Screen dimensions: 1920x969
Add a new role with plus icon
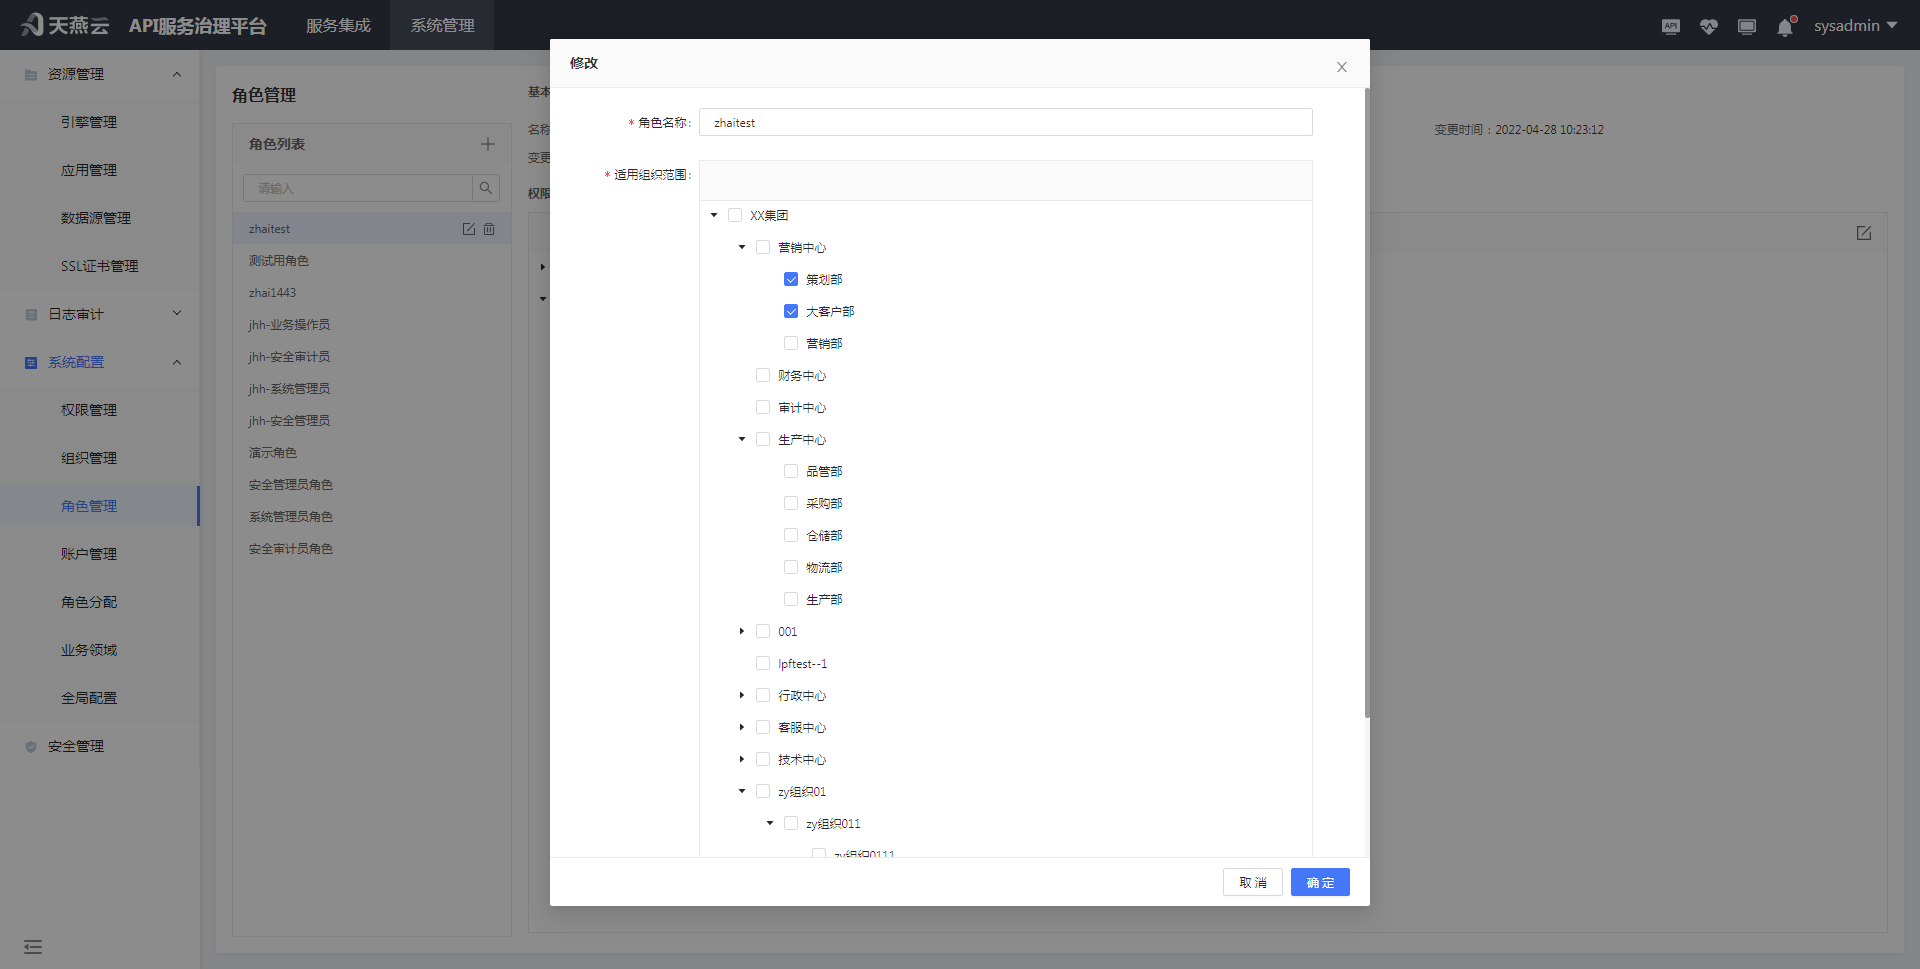pyautogui.click(x=488, y=144)
